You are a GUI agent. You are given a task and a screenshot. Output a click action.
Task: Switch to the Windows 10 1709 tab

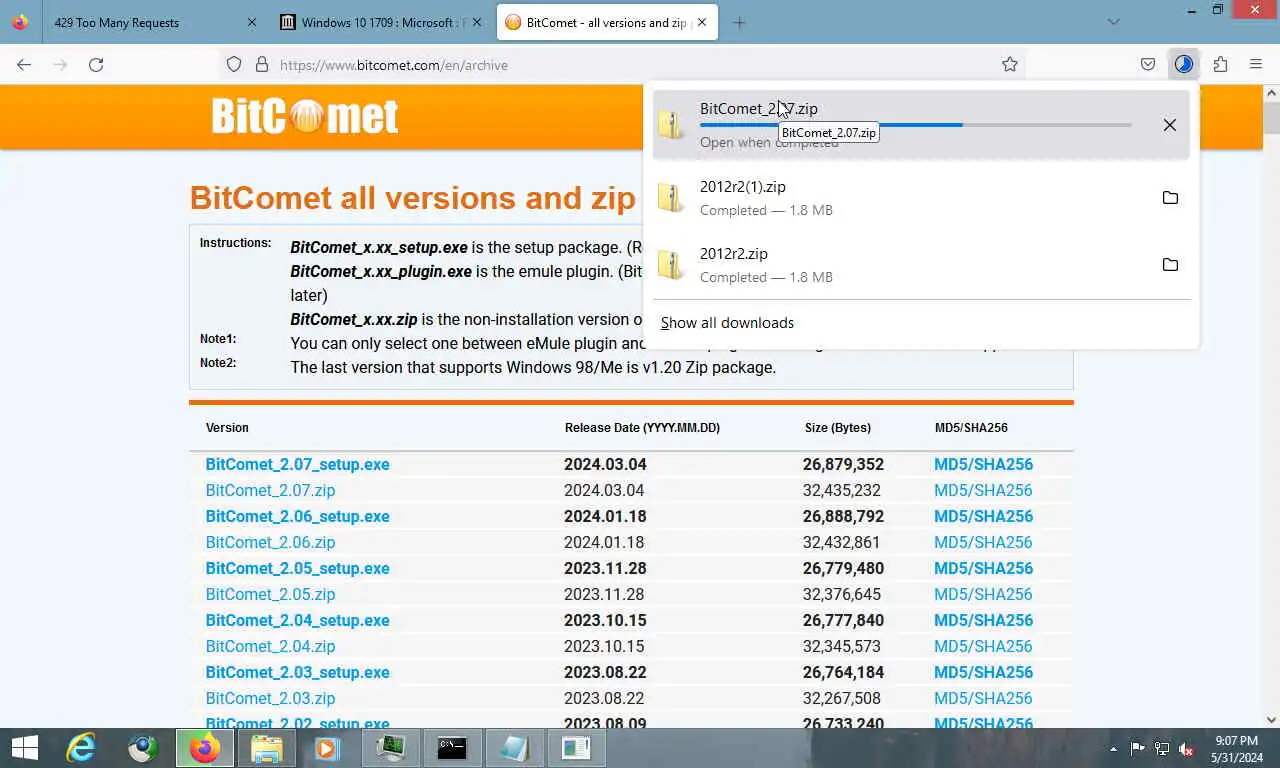383,22
